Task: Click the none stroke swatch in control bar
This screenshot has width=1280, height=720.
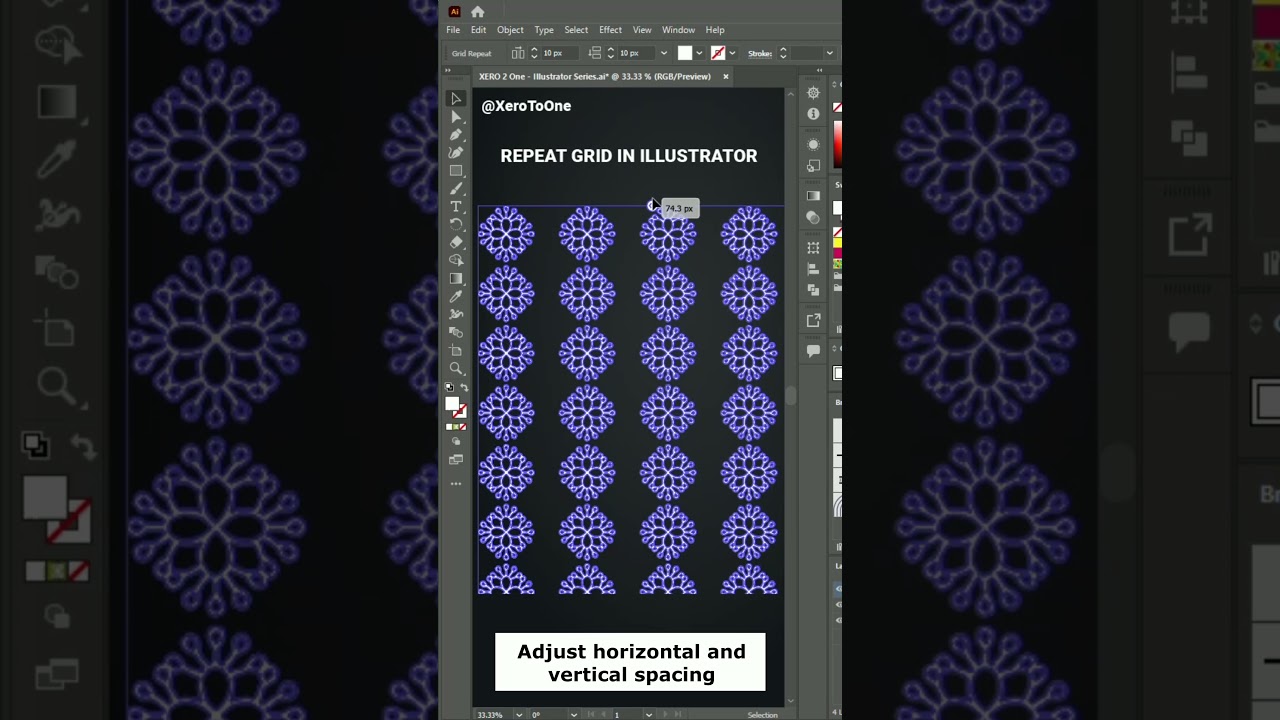Action: 718,53
